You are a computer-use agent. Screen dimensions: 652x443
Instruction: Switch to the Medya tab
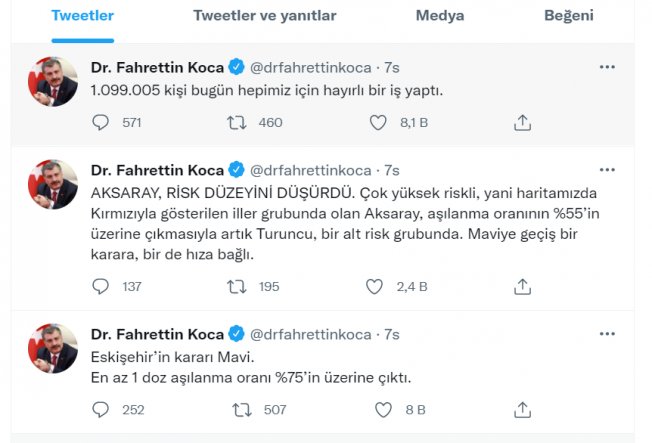440,16
